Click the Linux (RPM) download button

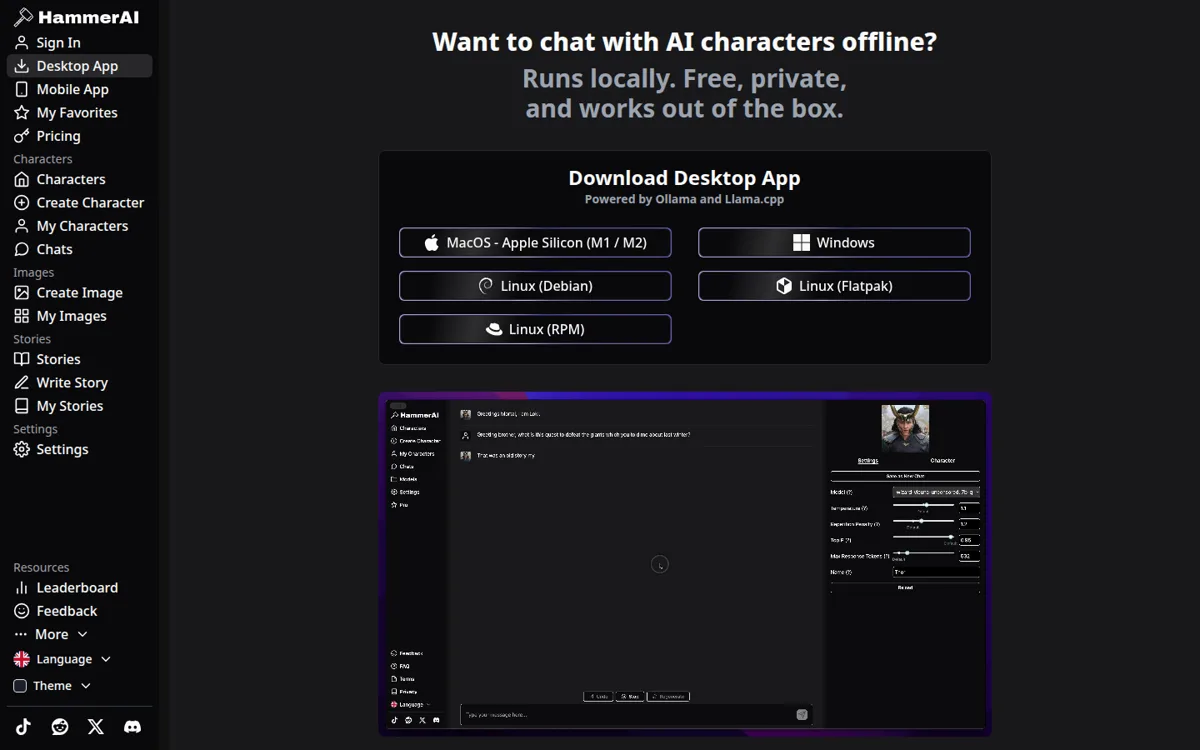point(535,329)
